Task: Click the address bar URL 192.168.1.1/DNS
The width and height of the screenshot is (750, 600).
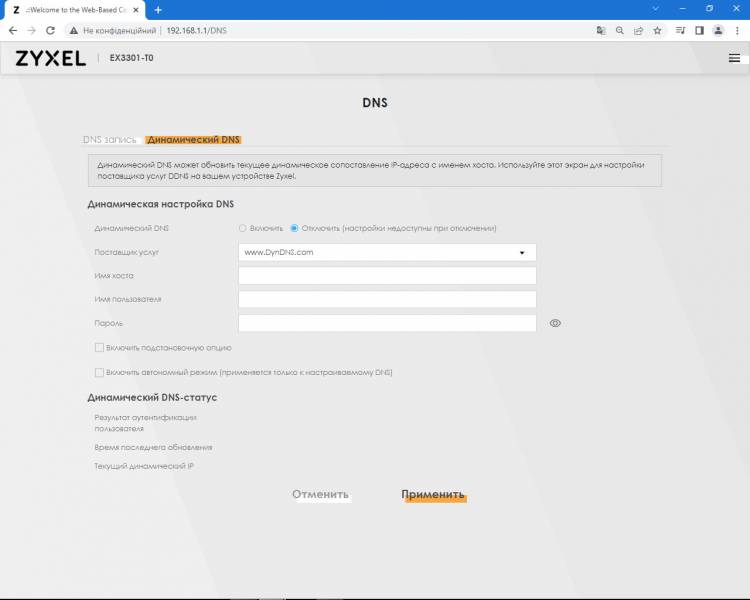Action: (x=197, y=31)
